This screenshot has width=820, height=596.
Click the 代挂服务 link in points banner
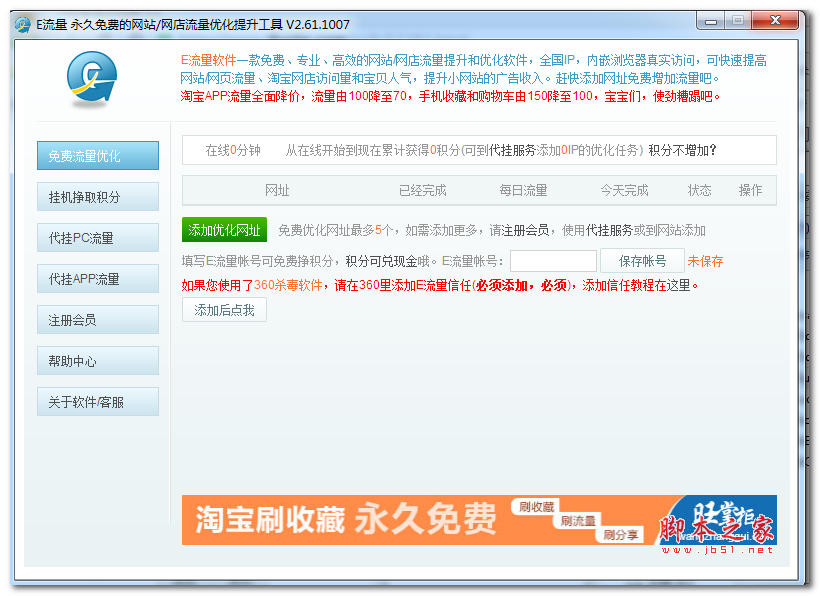point(512,151)
